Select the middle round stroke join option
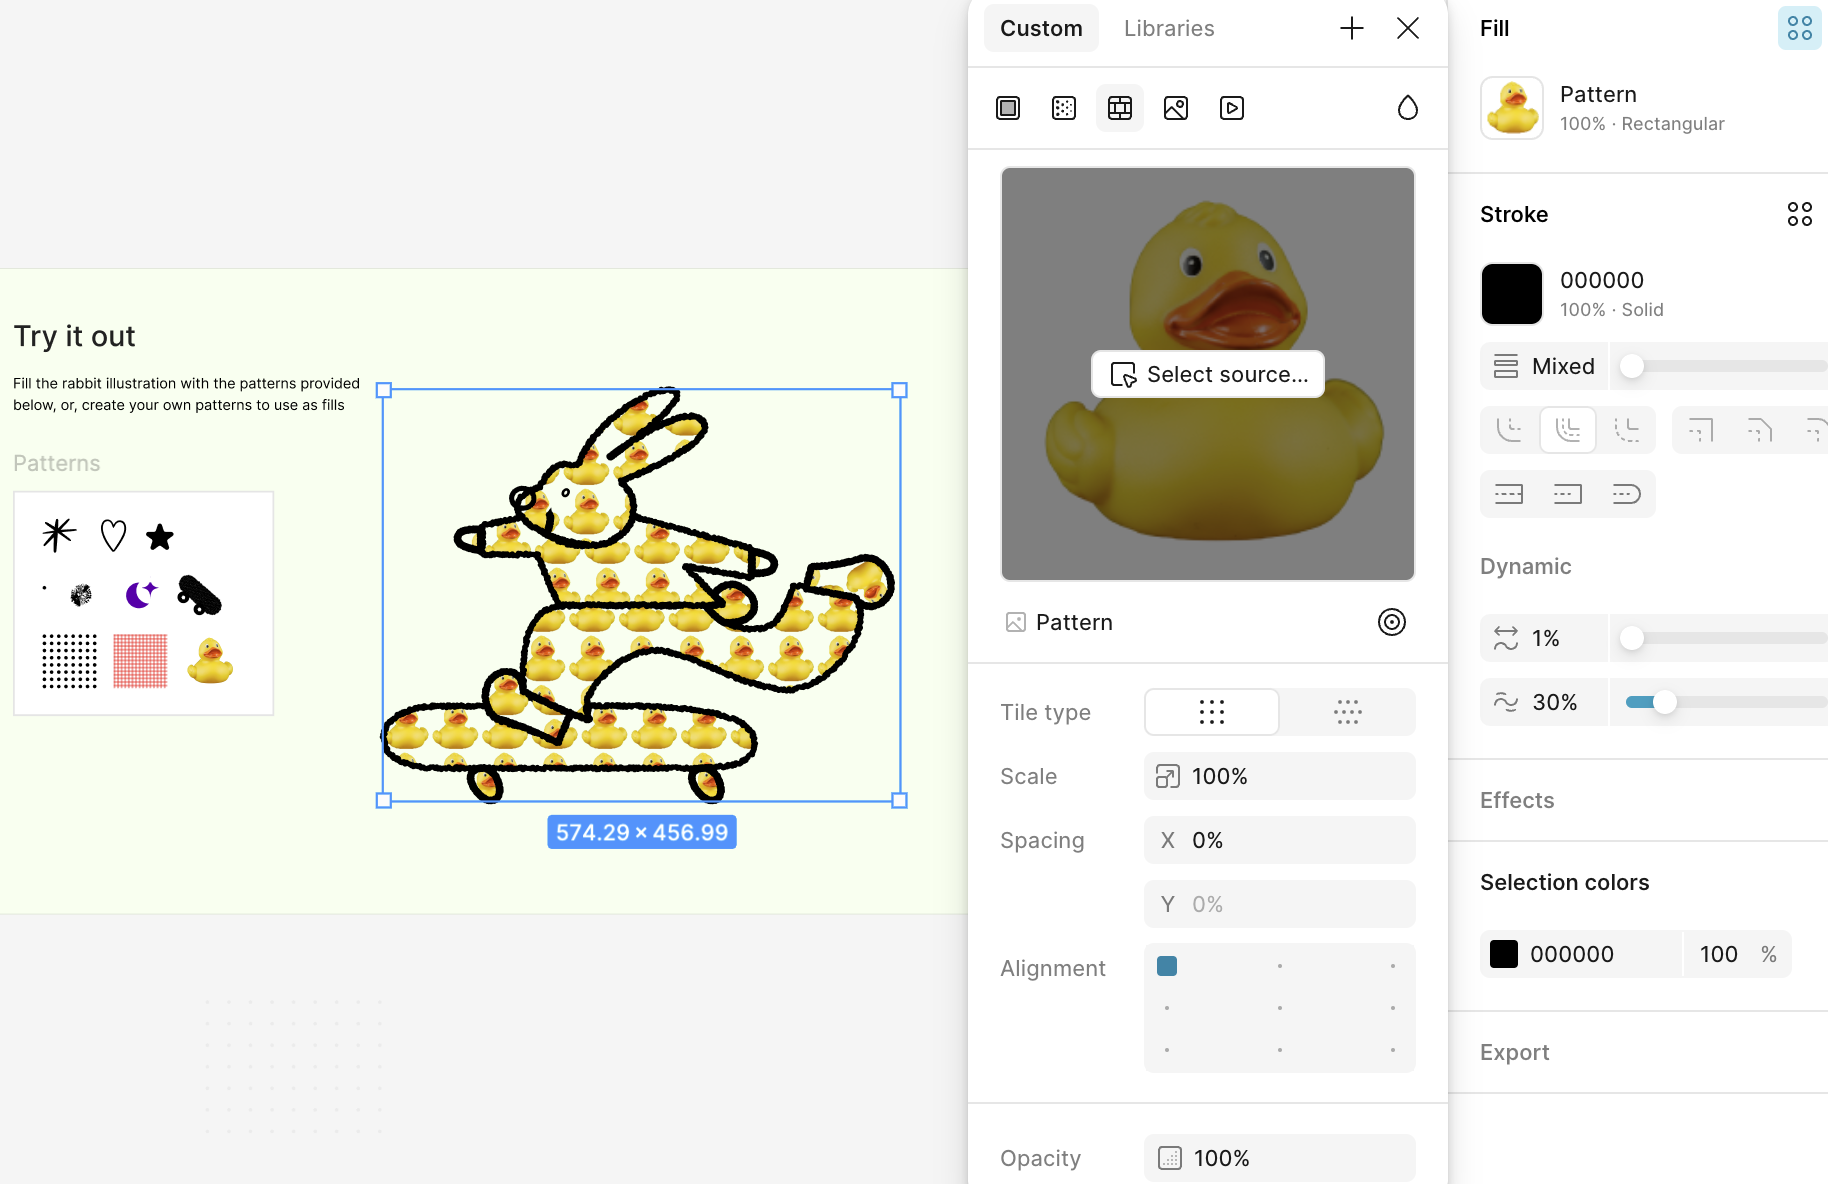 click(1568, 430)
